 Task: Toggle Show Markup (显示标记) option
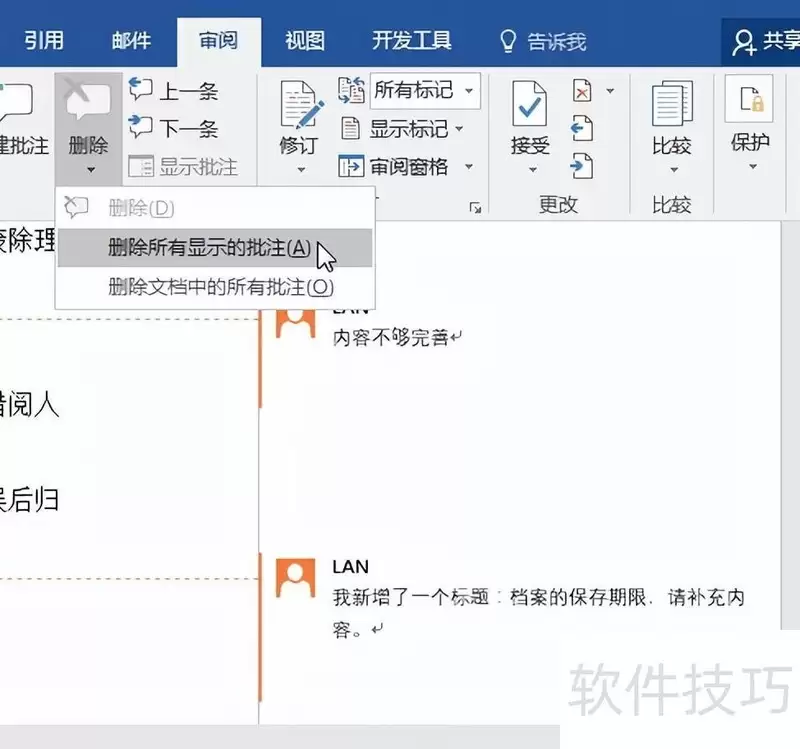tap(399, 127)
